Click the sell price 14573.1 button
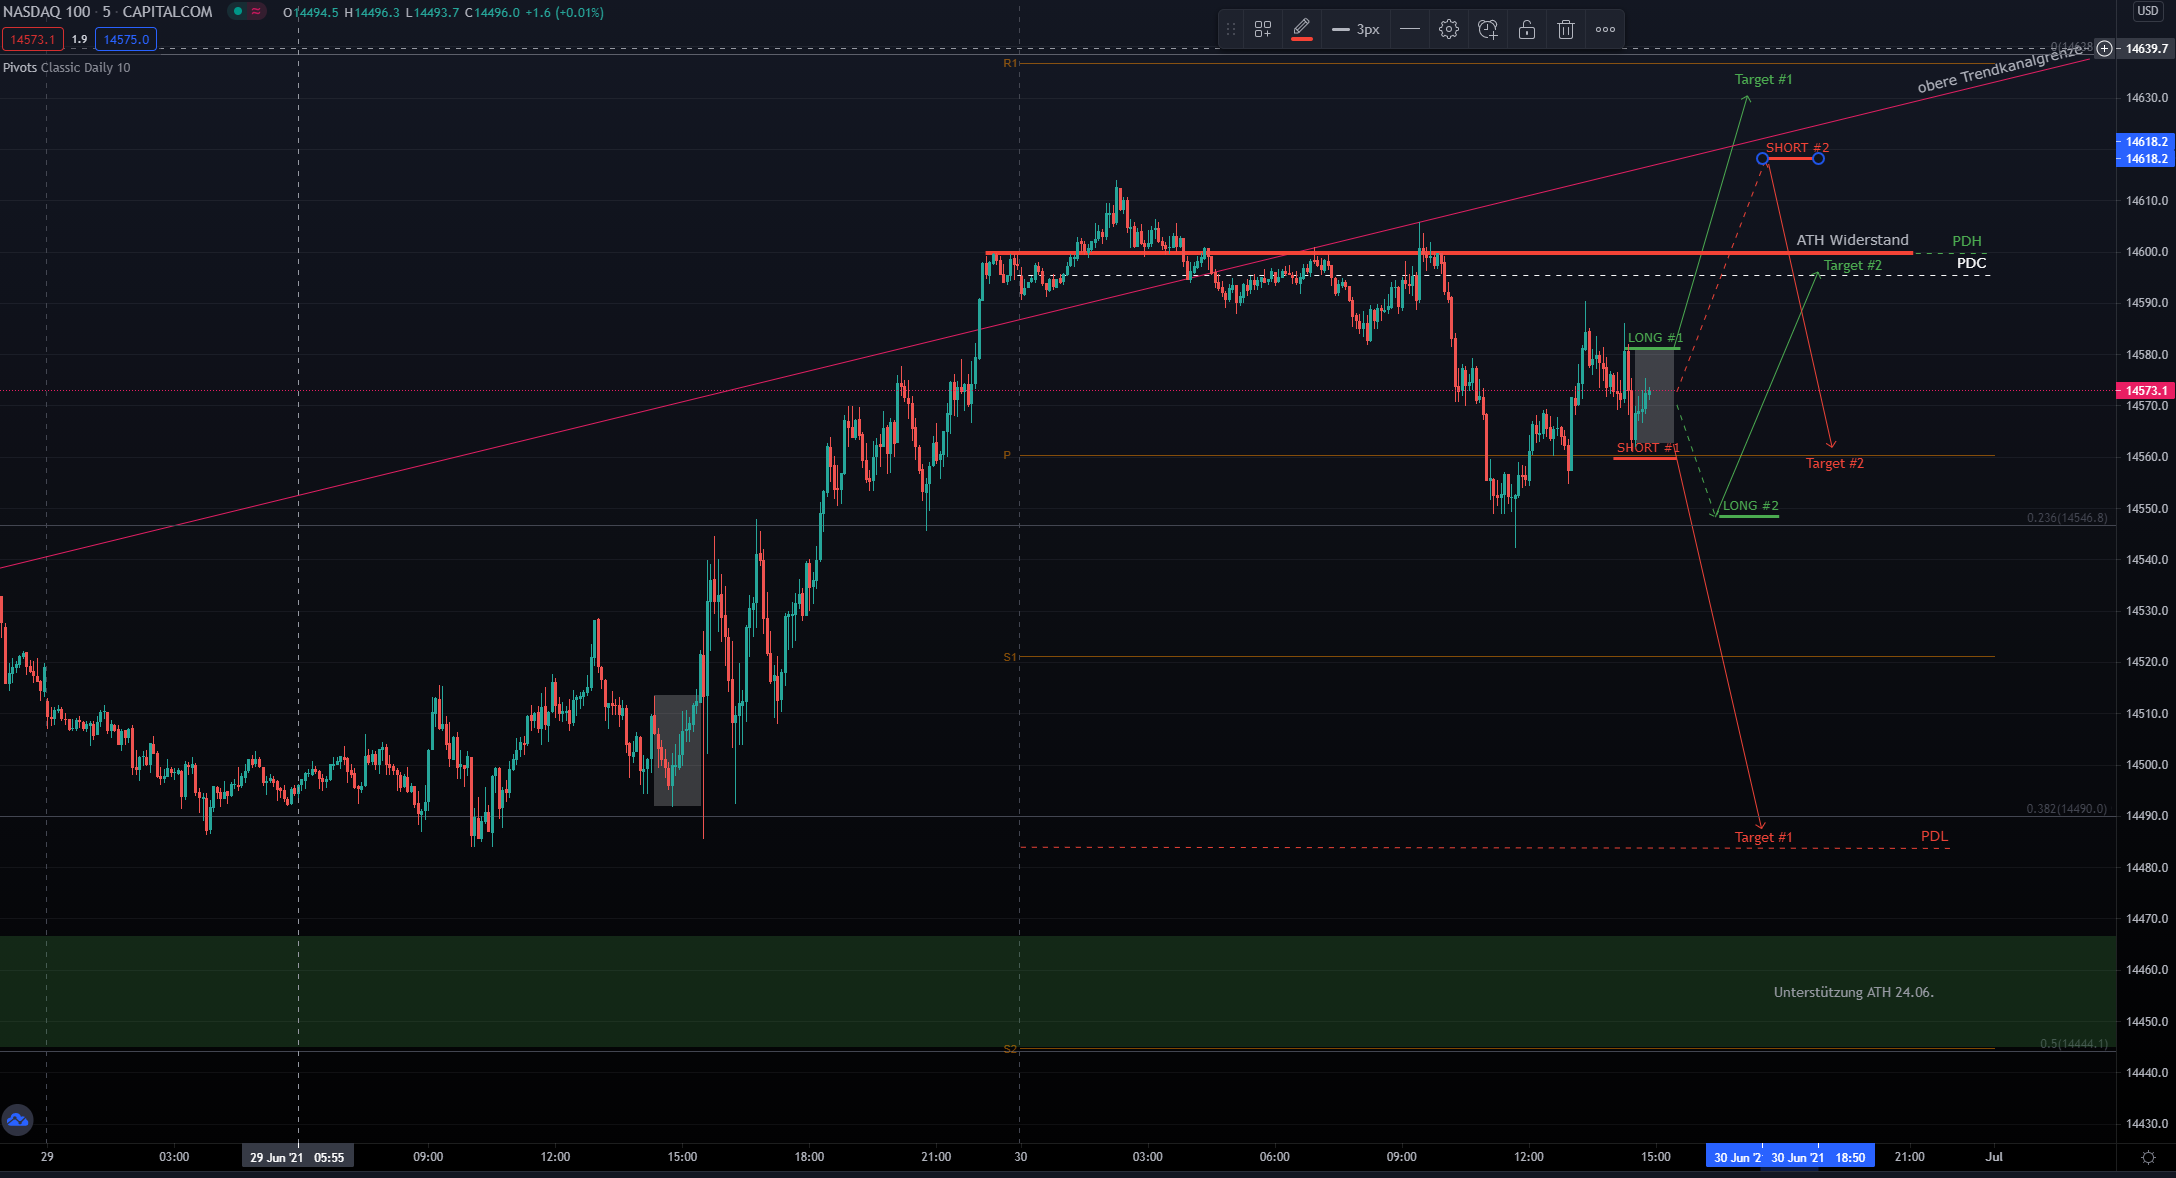The height and width of the screenshot is (1178, 2176). pyautogui.click(x=33, y=40)
